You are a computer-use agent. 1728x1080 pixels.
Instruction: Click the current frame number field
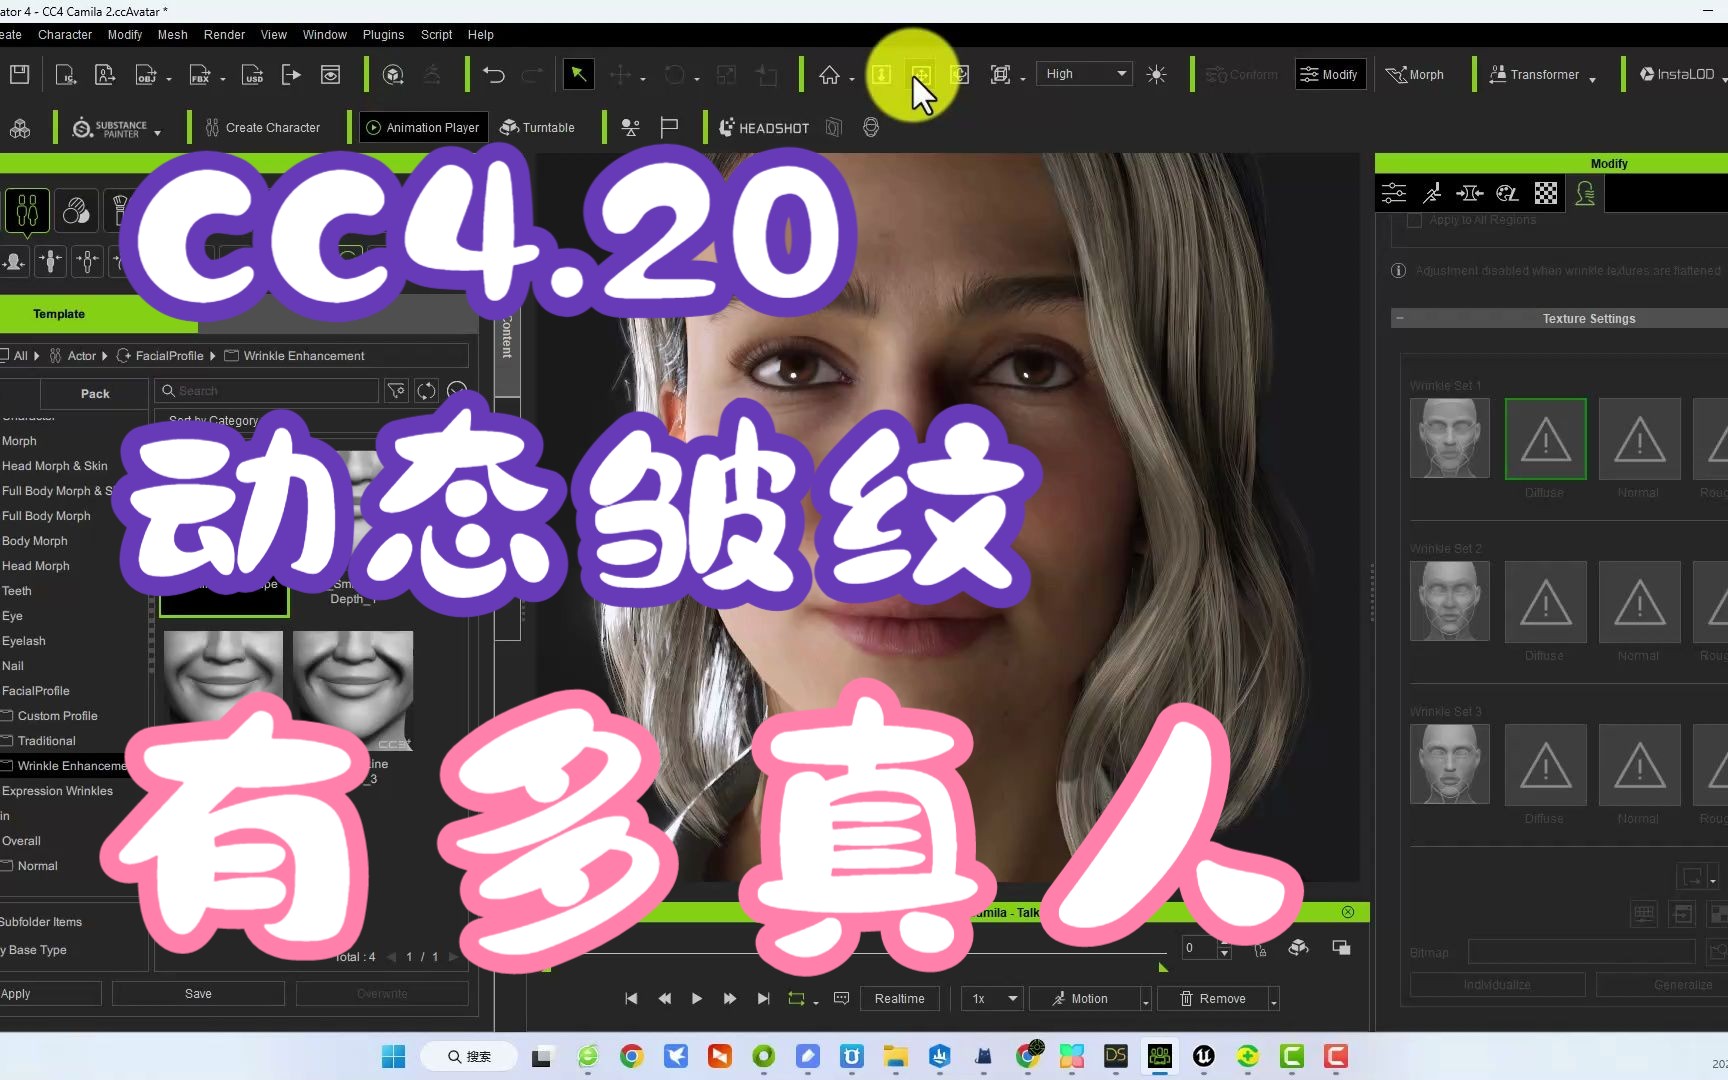pos(1198,948)
